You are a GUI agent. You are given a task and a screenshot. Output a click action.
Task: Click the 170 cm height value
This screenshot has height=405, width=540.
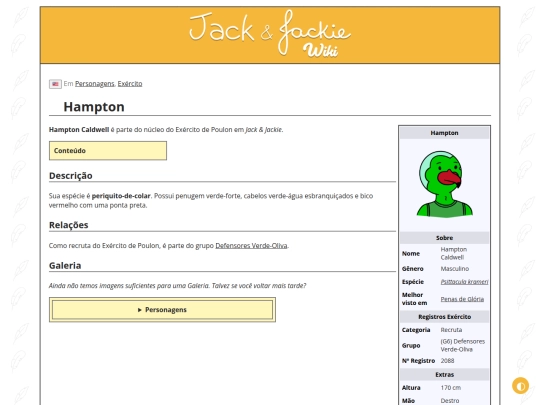(x=450, y=387)
